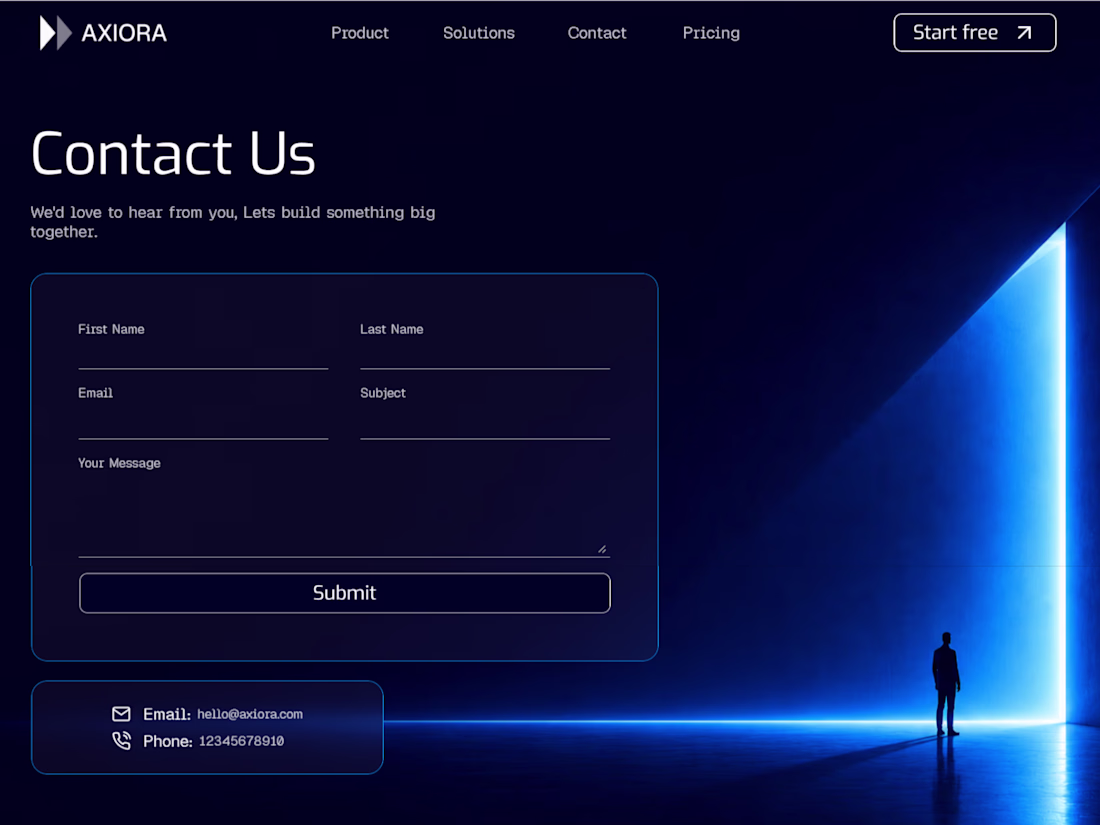Click the envelope icon beside Email
1100x825 pixels.
coord(121,714)
